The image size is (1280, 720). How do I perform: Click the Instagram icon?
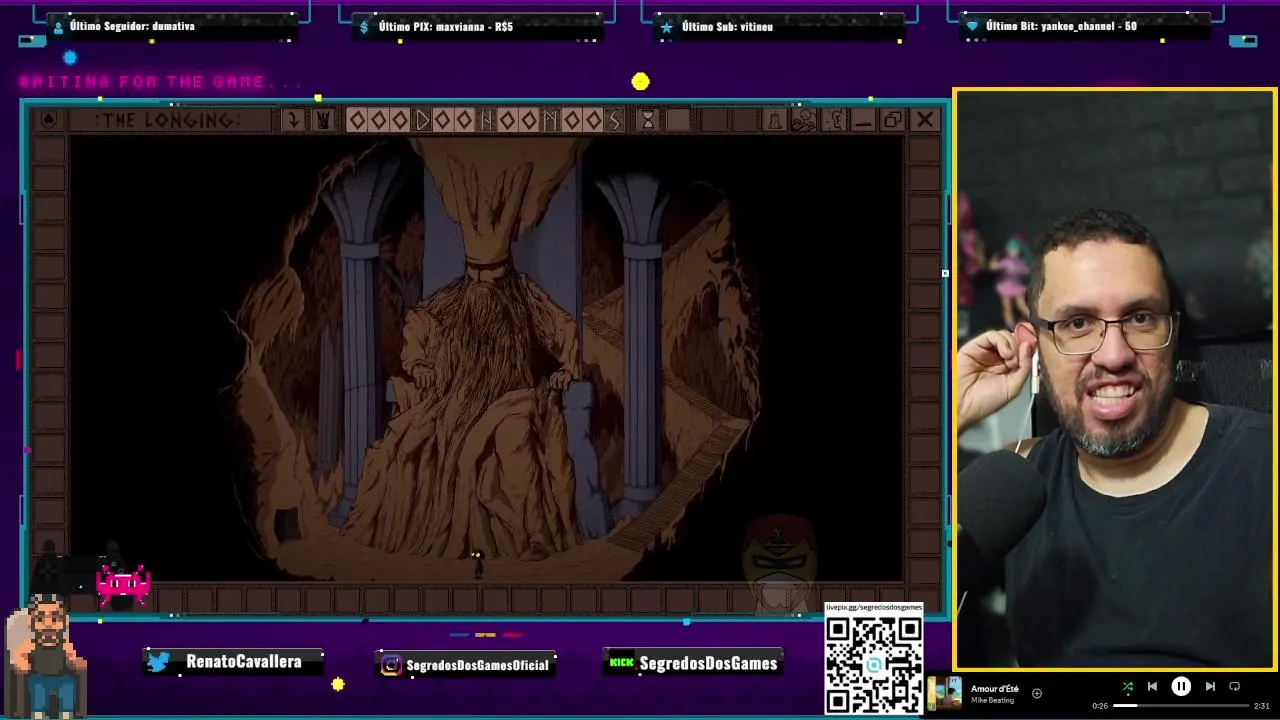coord(392,665)
